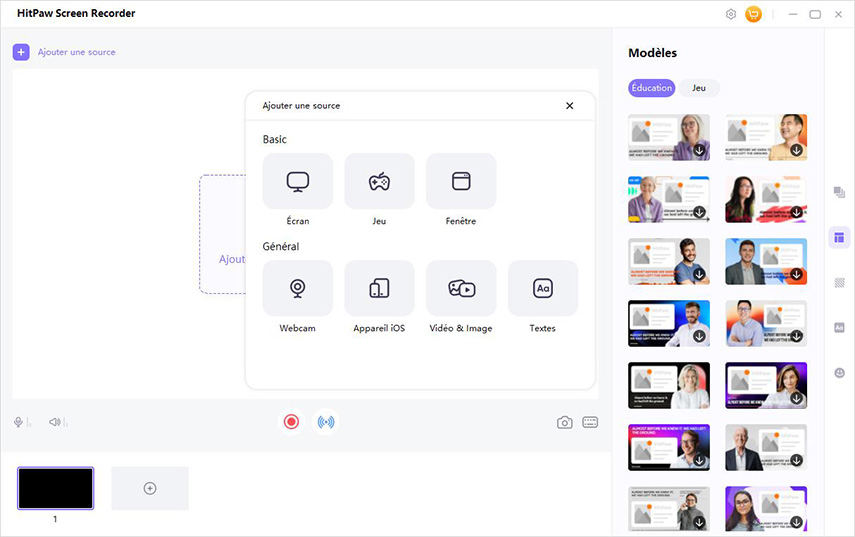Switch to the Éducation templates tab
Image resolution: width=855 pixels, height=537 pixels.
click(x=652, y=88)
